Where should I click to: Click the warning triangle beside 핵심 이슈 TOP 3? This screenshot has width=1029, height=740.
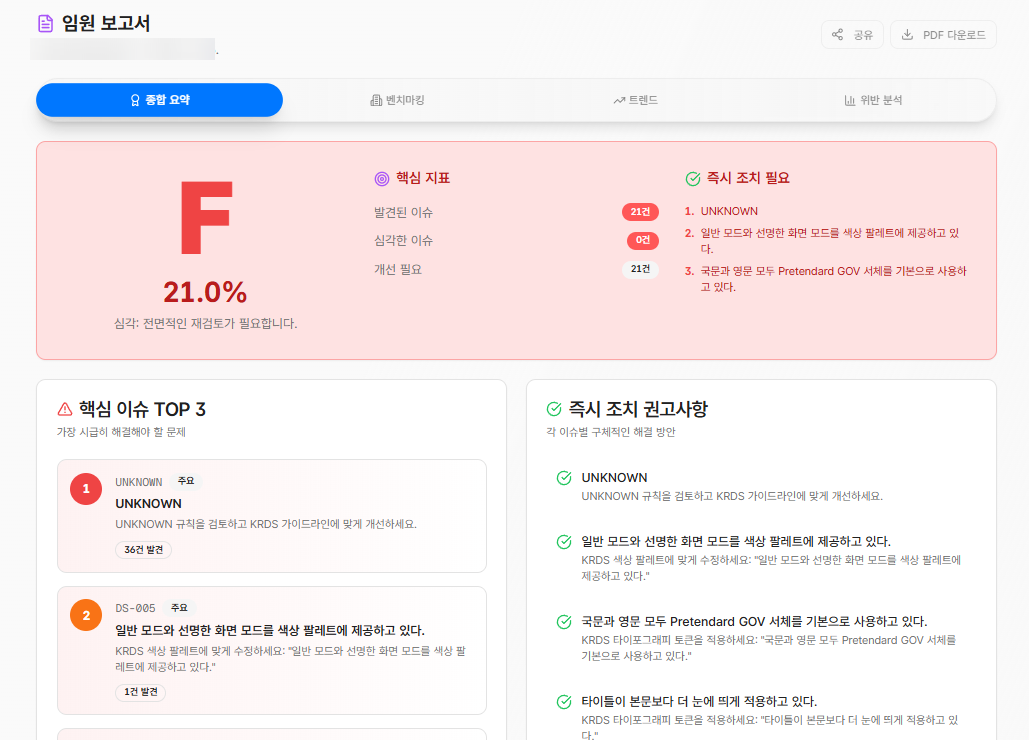(65, 409)
